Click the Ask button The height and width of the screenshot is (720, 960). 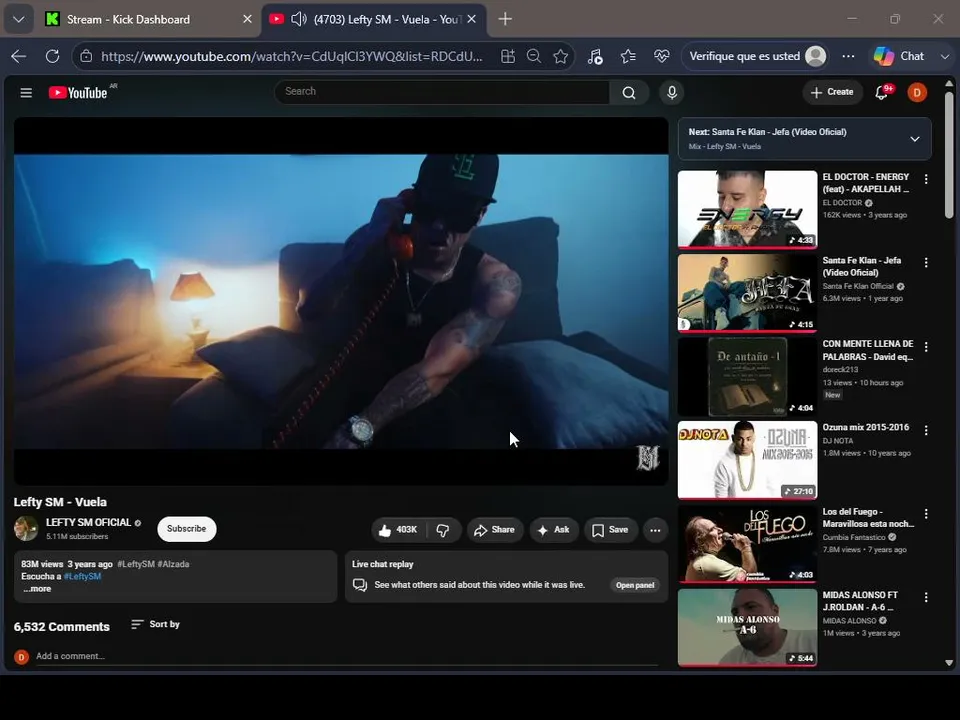point(553,530)
